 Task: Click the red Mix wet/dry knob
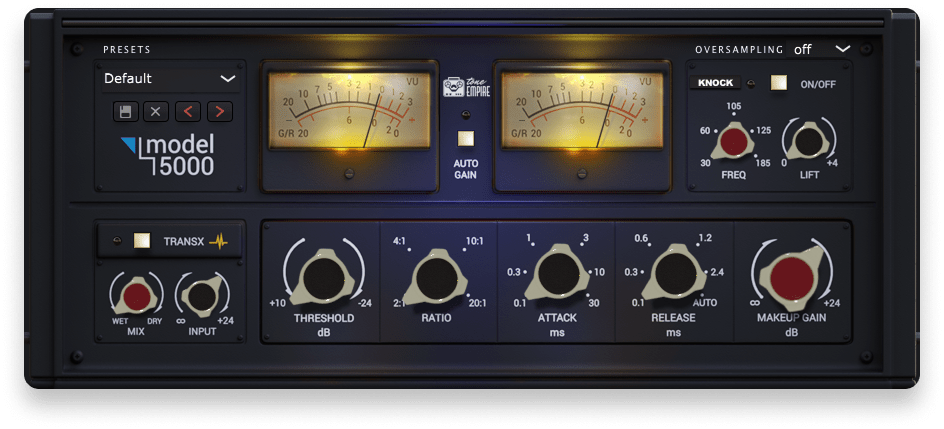[136, 296]
